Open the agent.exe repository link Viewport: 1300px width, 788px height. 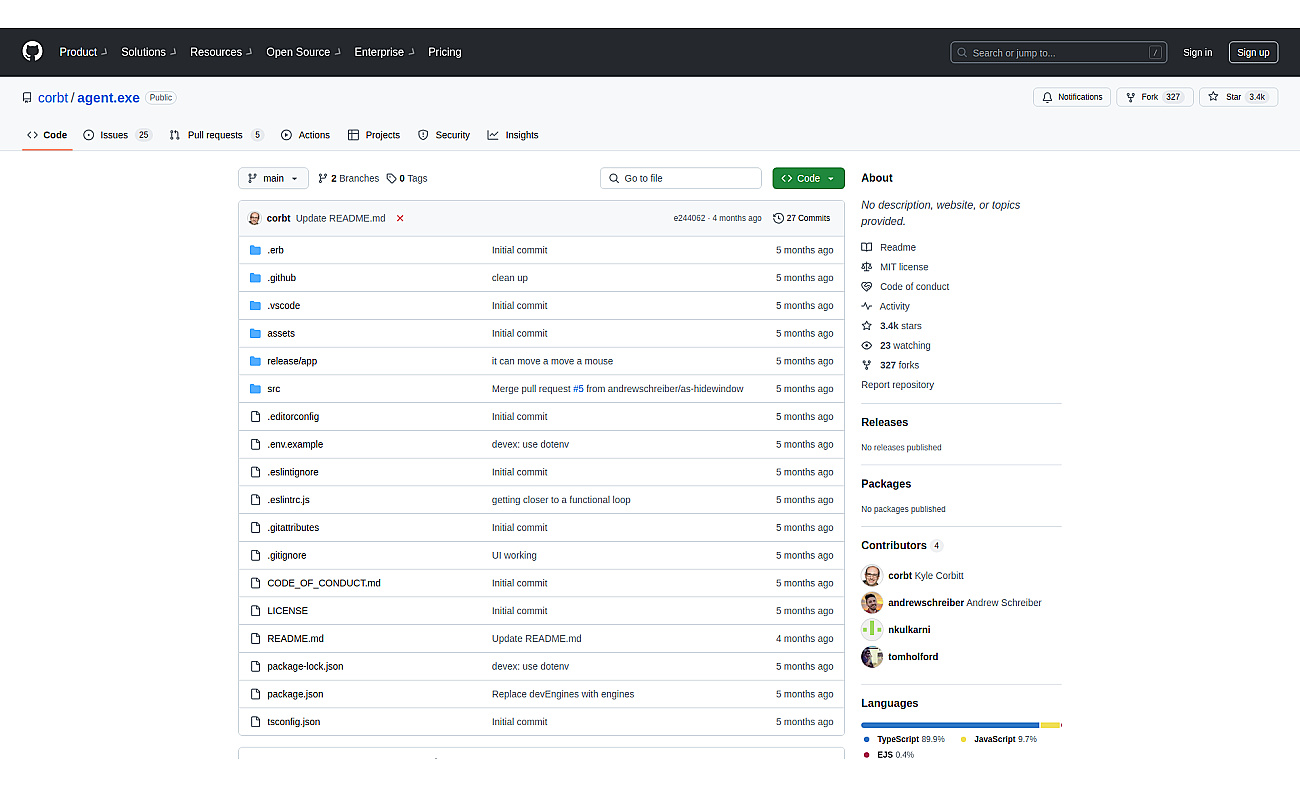[x=108, y=98]
